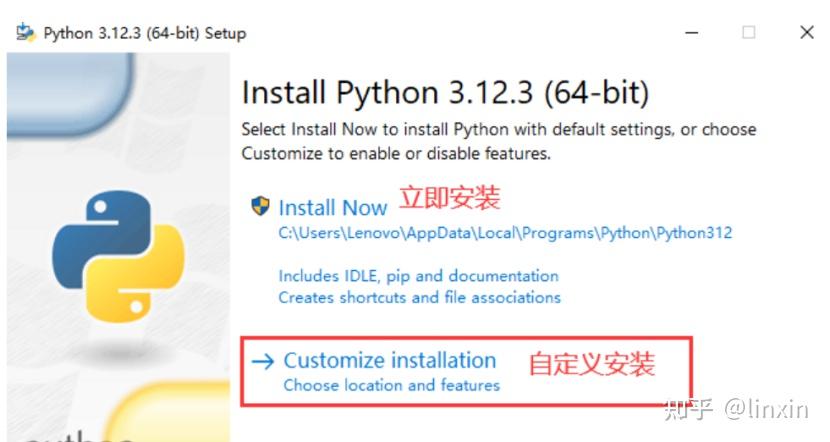Click the yellow decorative shape at banner bottom
Screen dimensions: 830x442
[167, 411]
